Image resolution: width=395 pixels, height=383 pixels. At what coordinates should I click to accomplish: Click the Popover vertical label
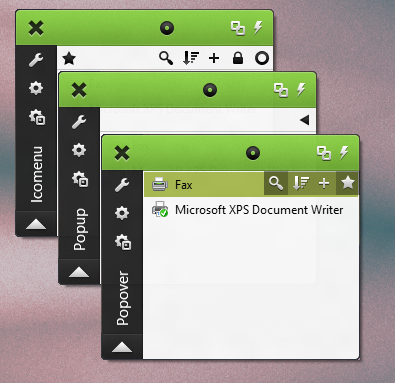(122, 298)
